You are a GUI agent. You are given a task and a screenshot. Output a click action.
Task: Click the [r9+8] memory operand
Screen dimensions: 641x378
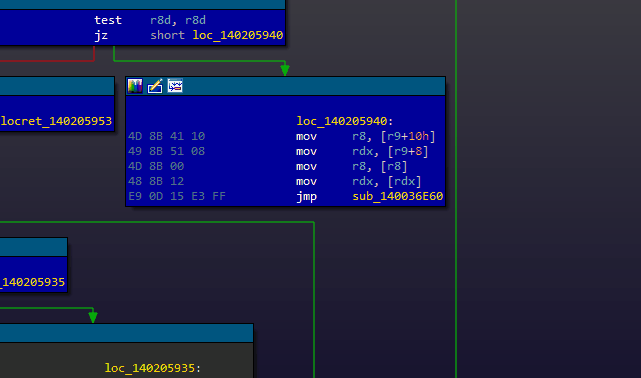408,152
